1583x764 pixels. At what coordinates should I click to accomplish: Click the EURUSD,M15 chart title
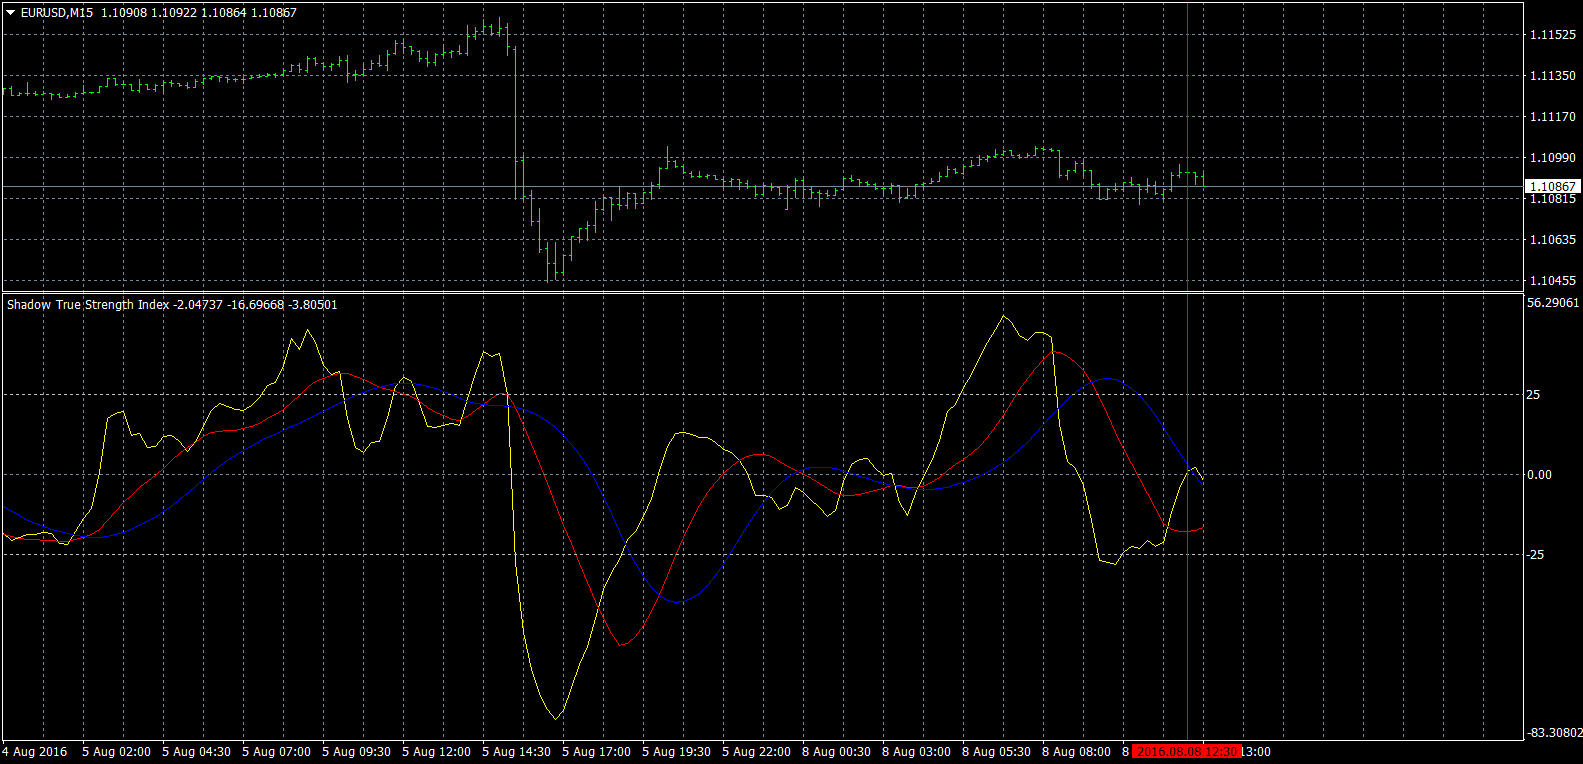click(57, 13)
